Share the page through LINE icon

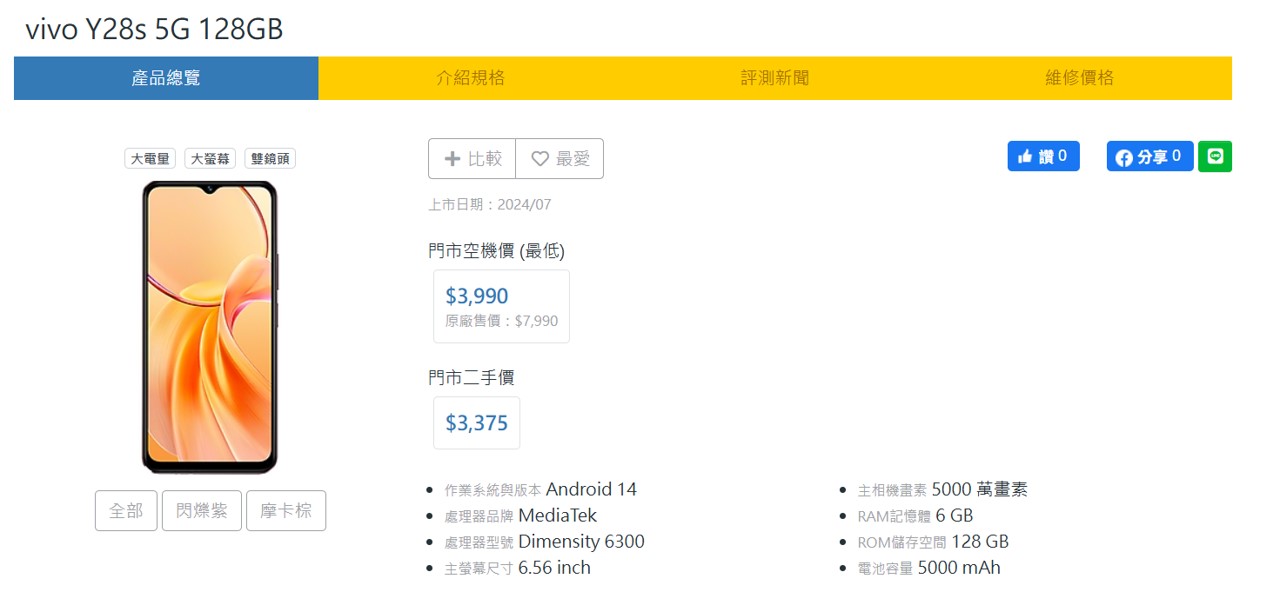[x=1215, y=156]
